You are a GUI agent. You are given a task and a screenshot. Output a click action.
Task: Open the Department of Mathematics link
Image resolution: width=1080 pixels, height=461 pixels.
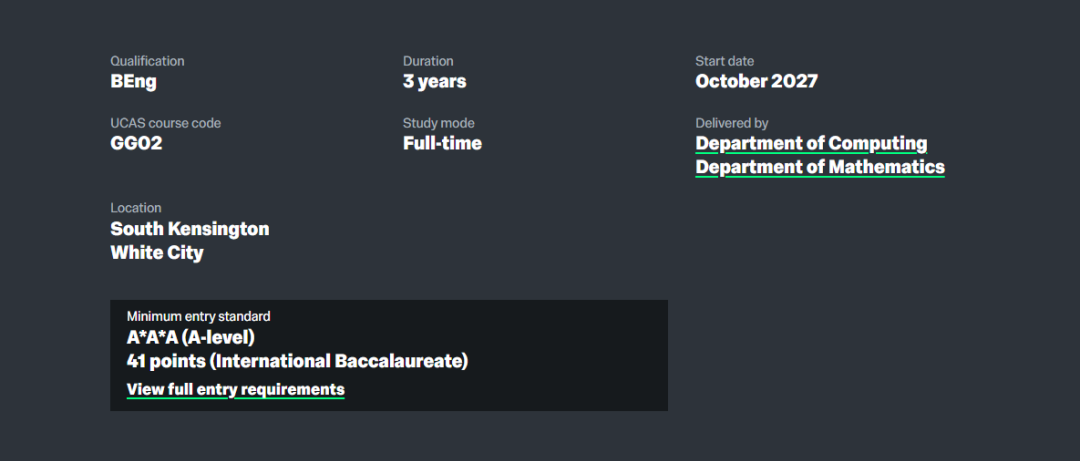pos(820,168)
